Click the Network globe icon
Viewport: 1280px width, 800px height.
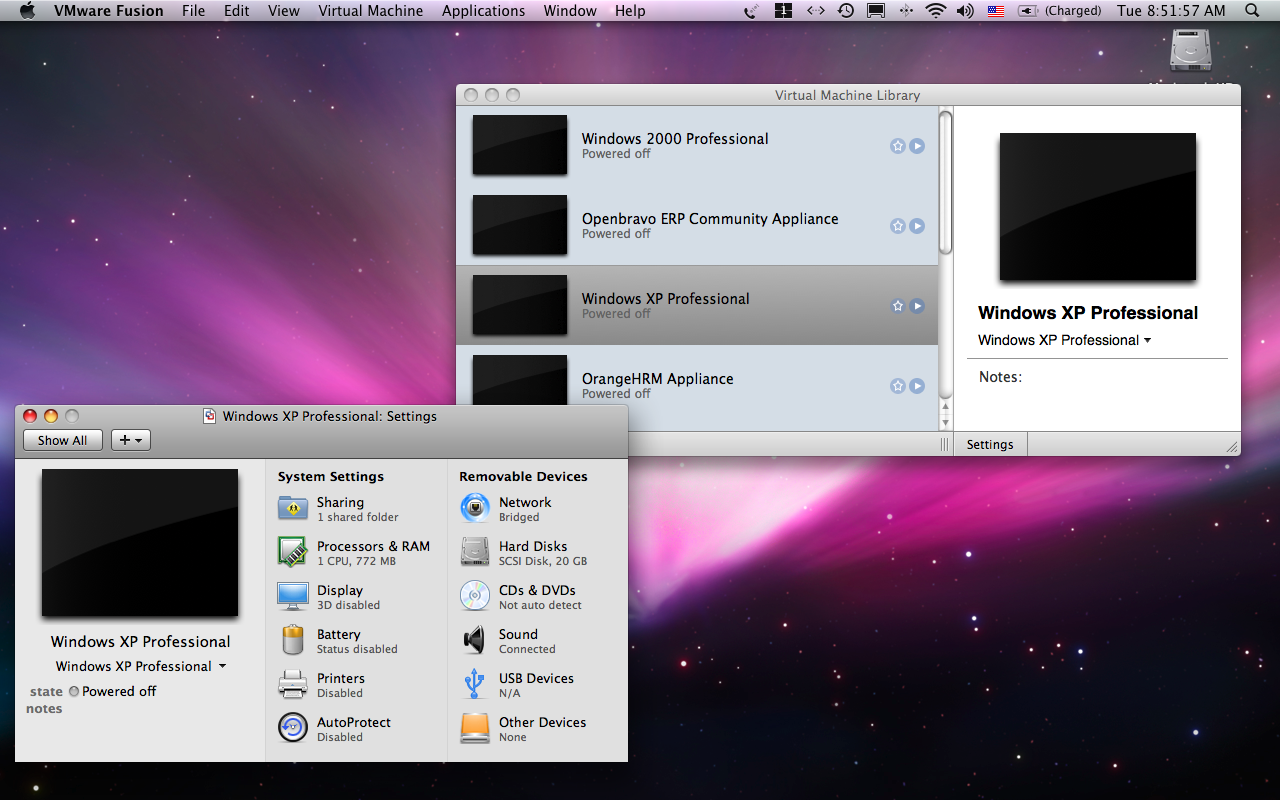pyautogui.click(x=475, y=508)
